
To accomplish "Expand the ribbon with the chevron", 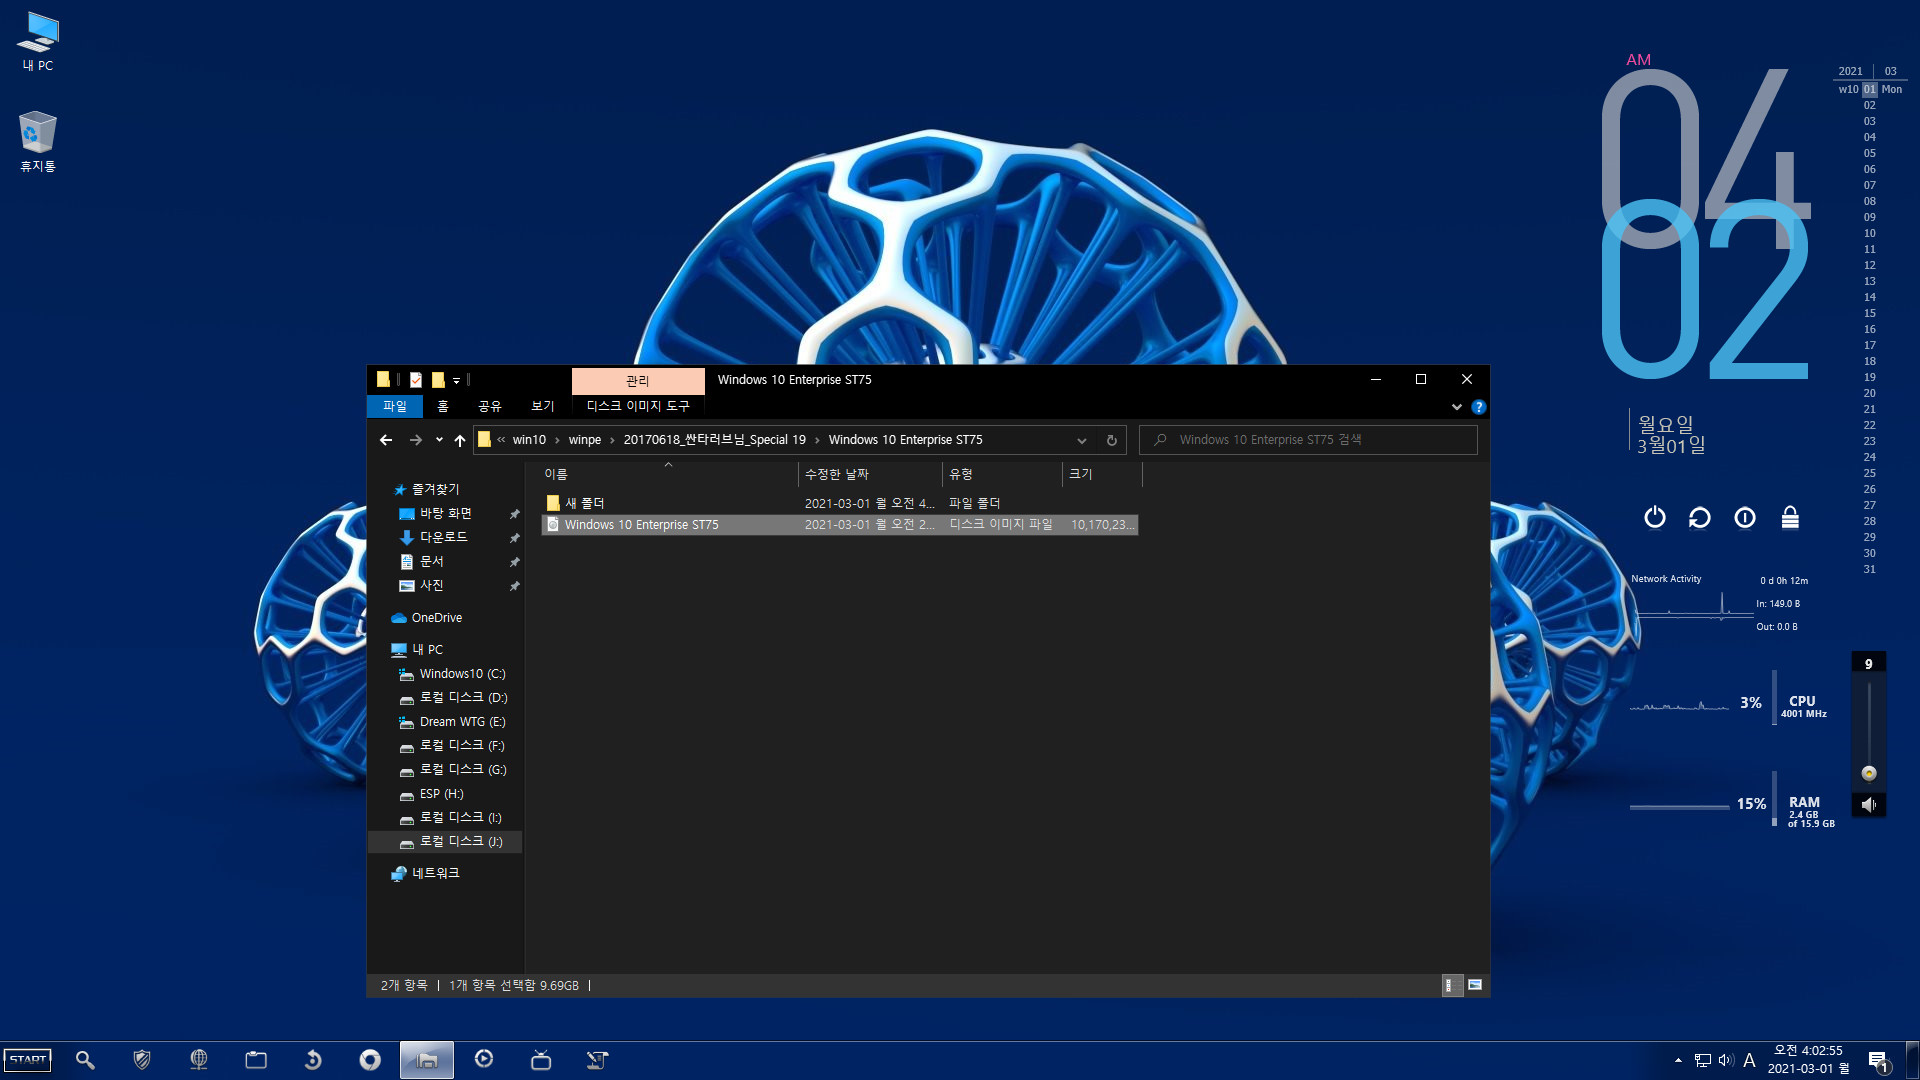I will pyautogui.click(x=1456, y=407).
